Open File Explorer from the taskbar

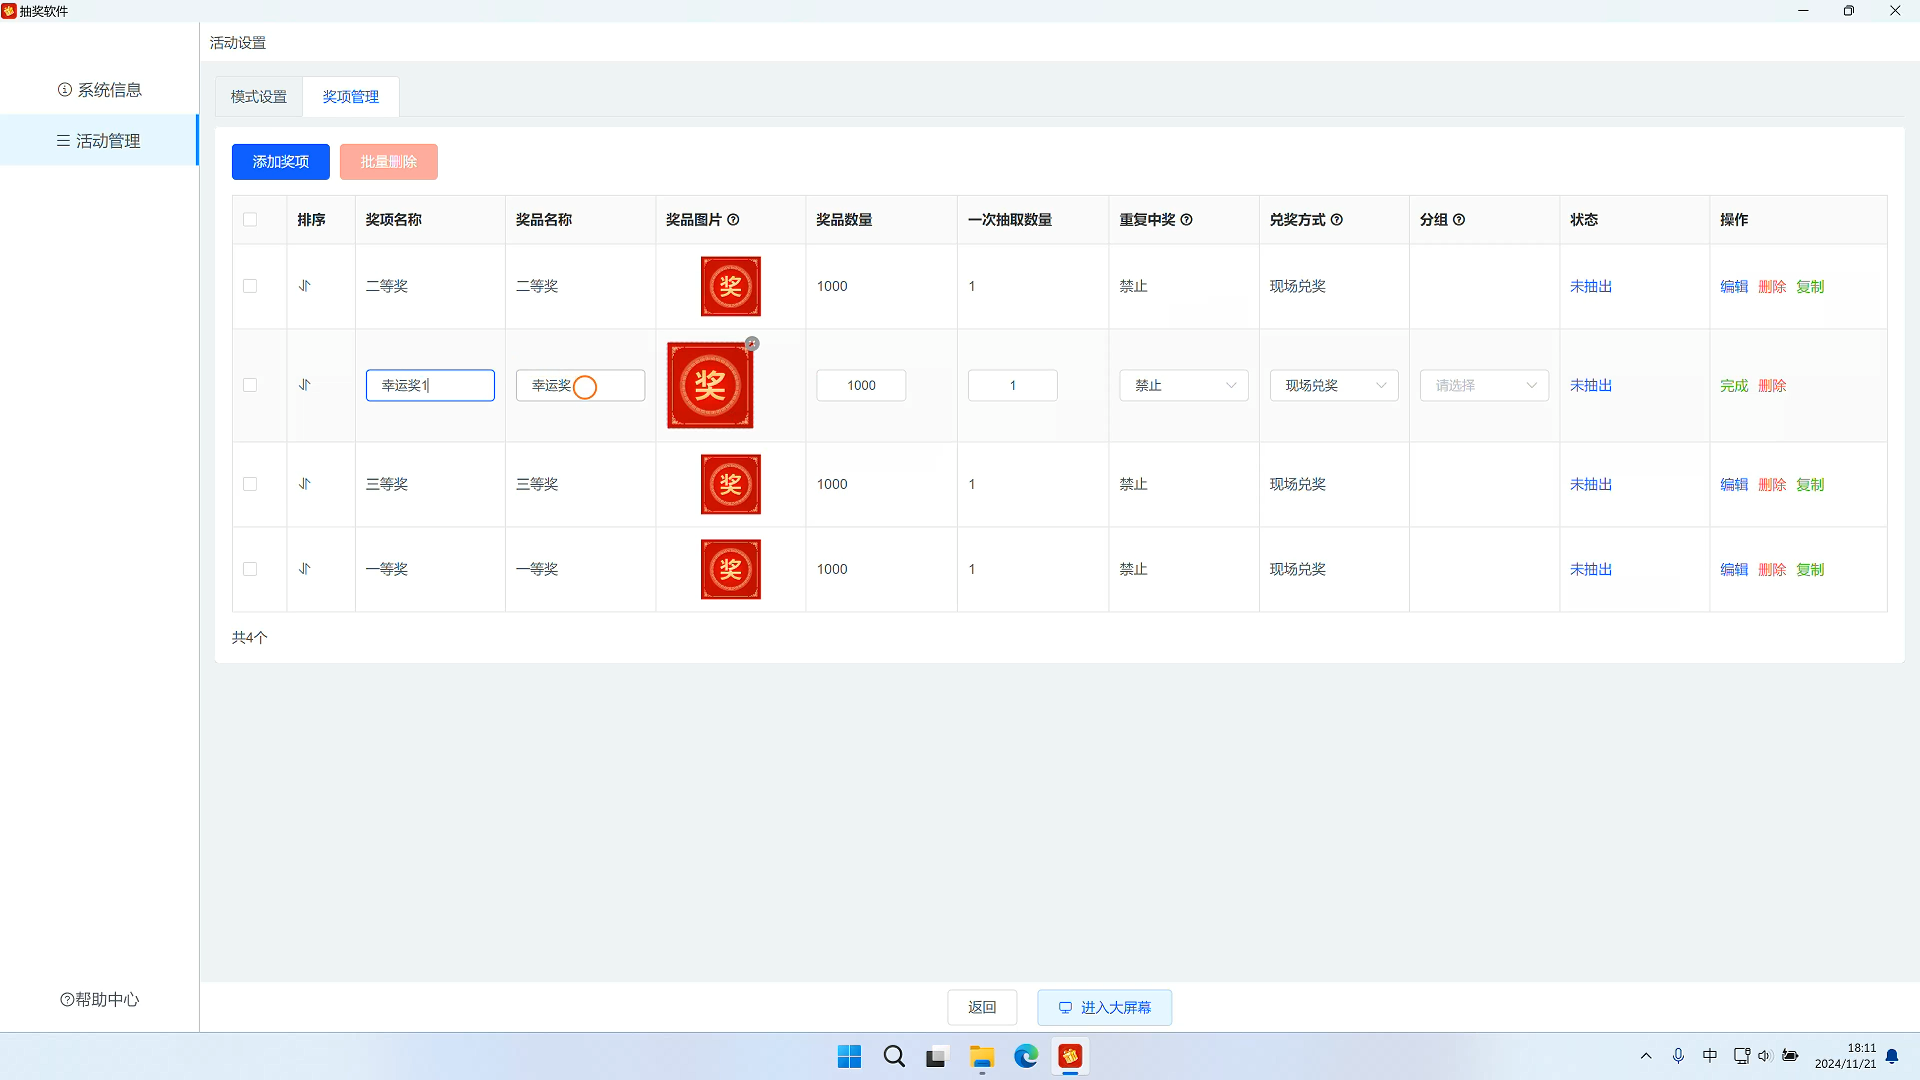(981, 1057)
